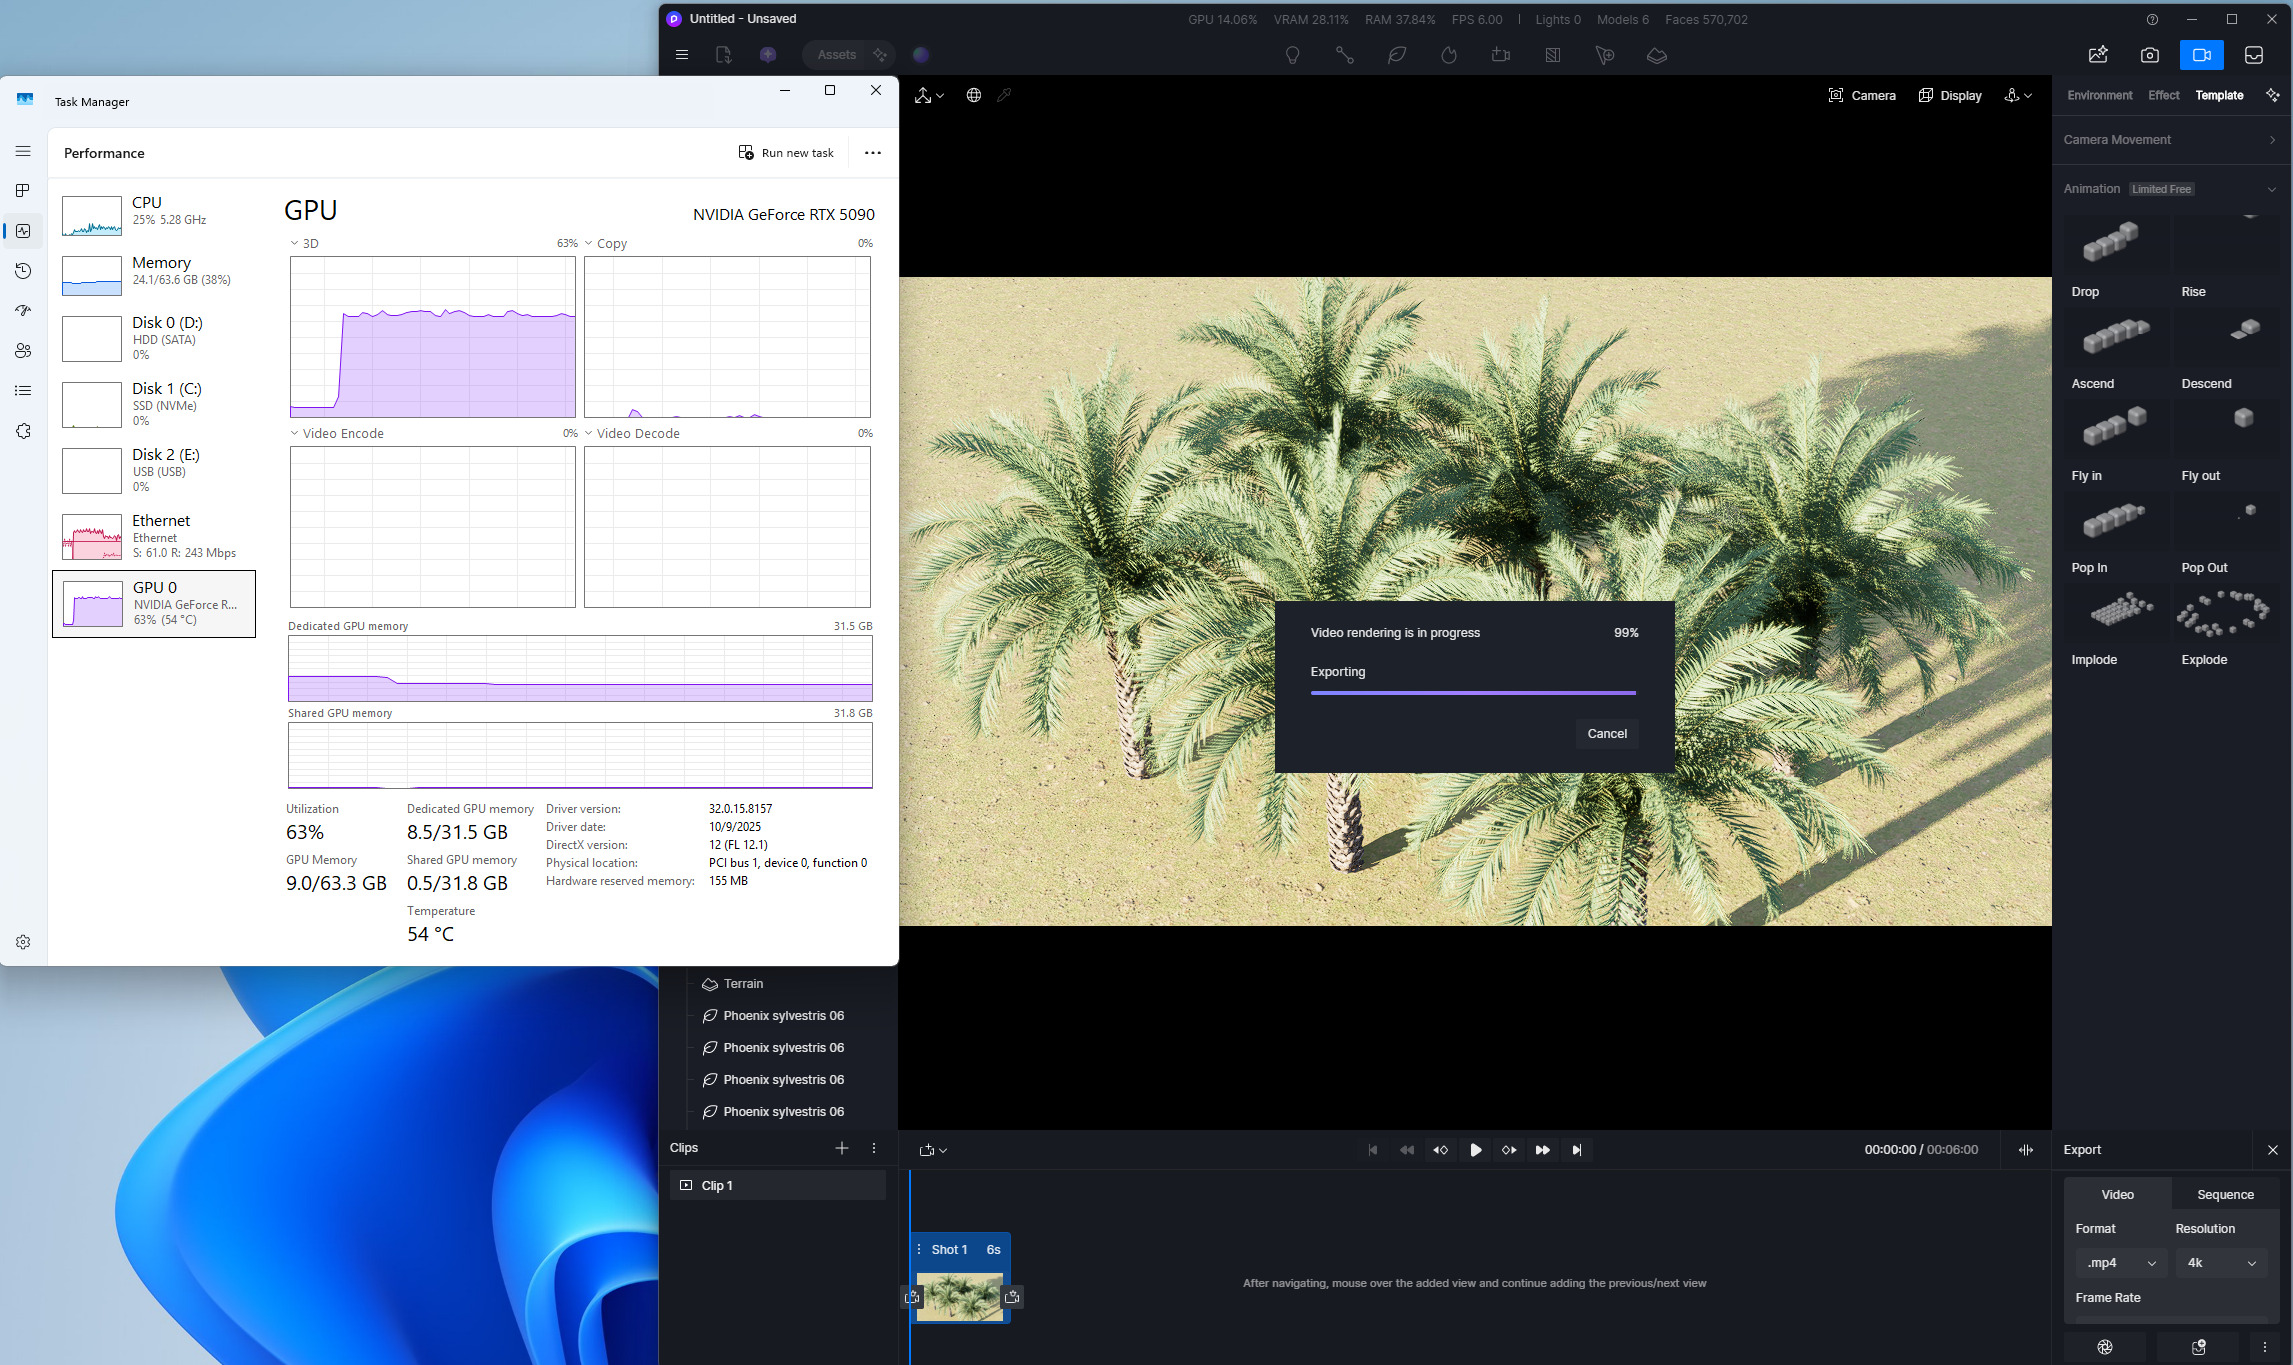This screenshot has width=2293, height=1365.
Task: Click the vegetation leaf tool icon
Action: click(x=1396, y=55)
